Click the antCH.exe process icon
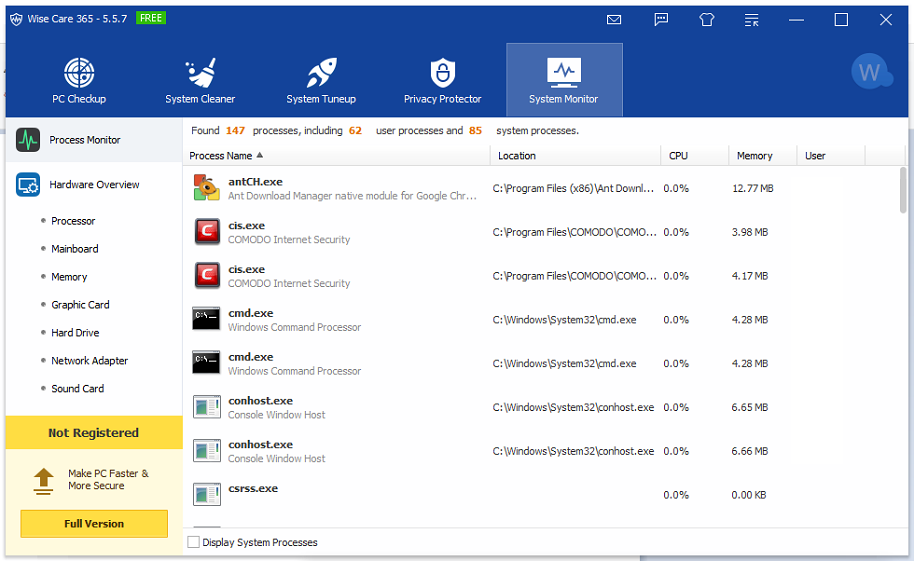 click(x=206, y=188)
